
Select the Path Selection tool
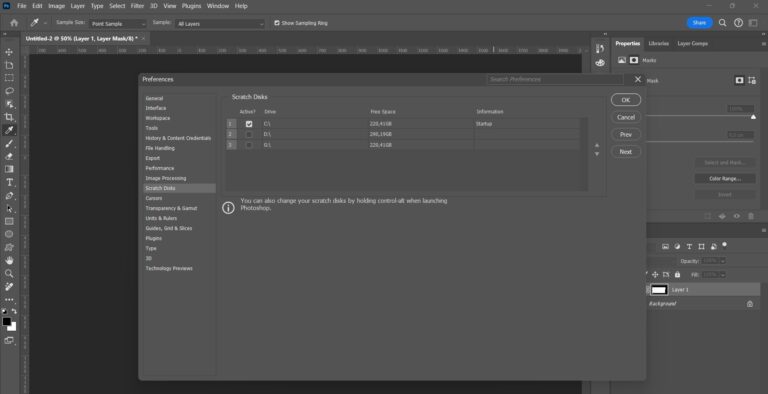(9, 208)
